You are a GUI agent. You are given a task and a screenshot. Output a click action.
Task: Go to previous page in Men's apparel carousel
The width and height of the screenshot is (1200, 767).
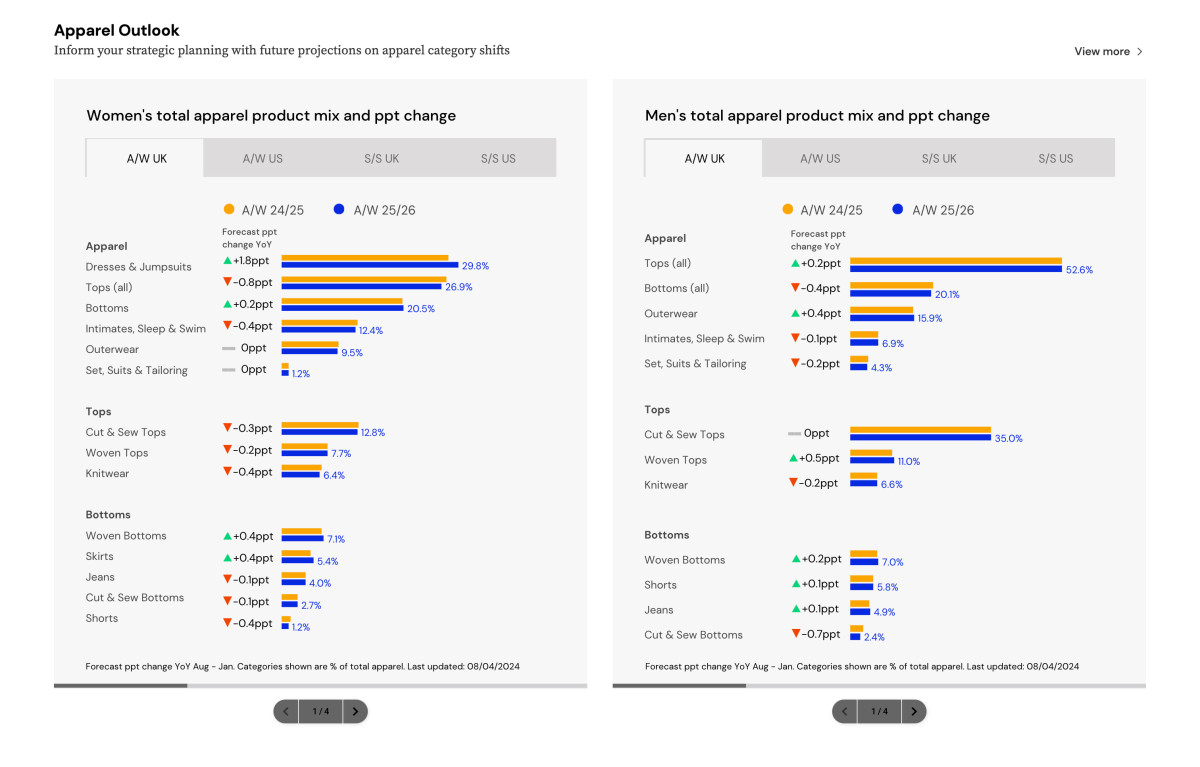(x=845, y=711)
